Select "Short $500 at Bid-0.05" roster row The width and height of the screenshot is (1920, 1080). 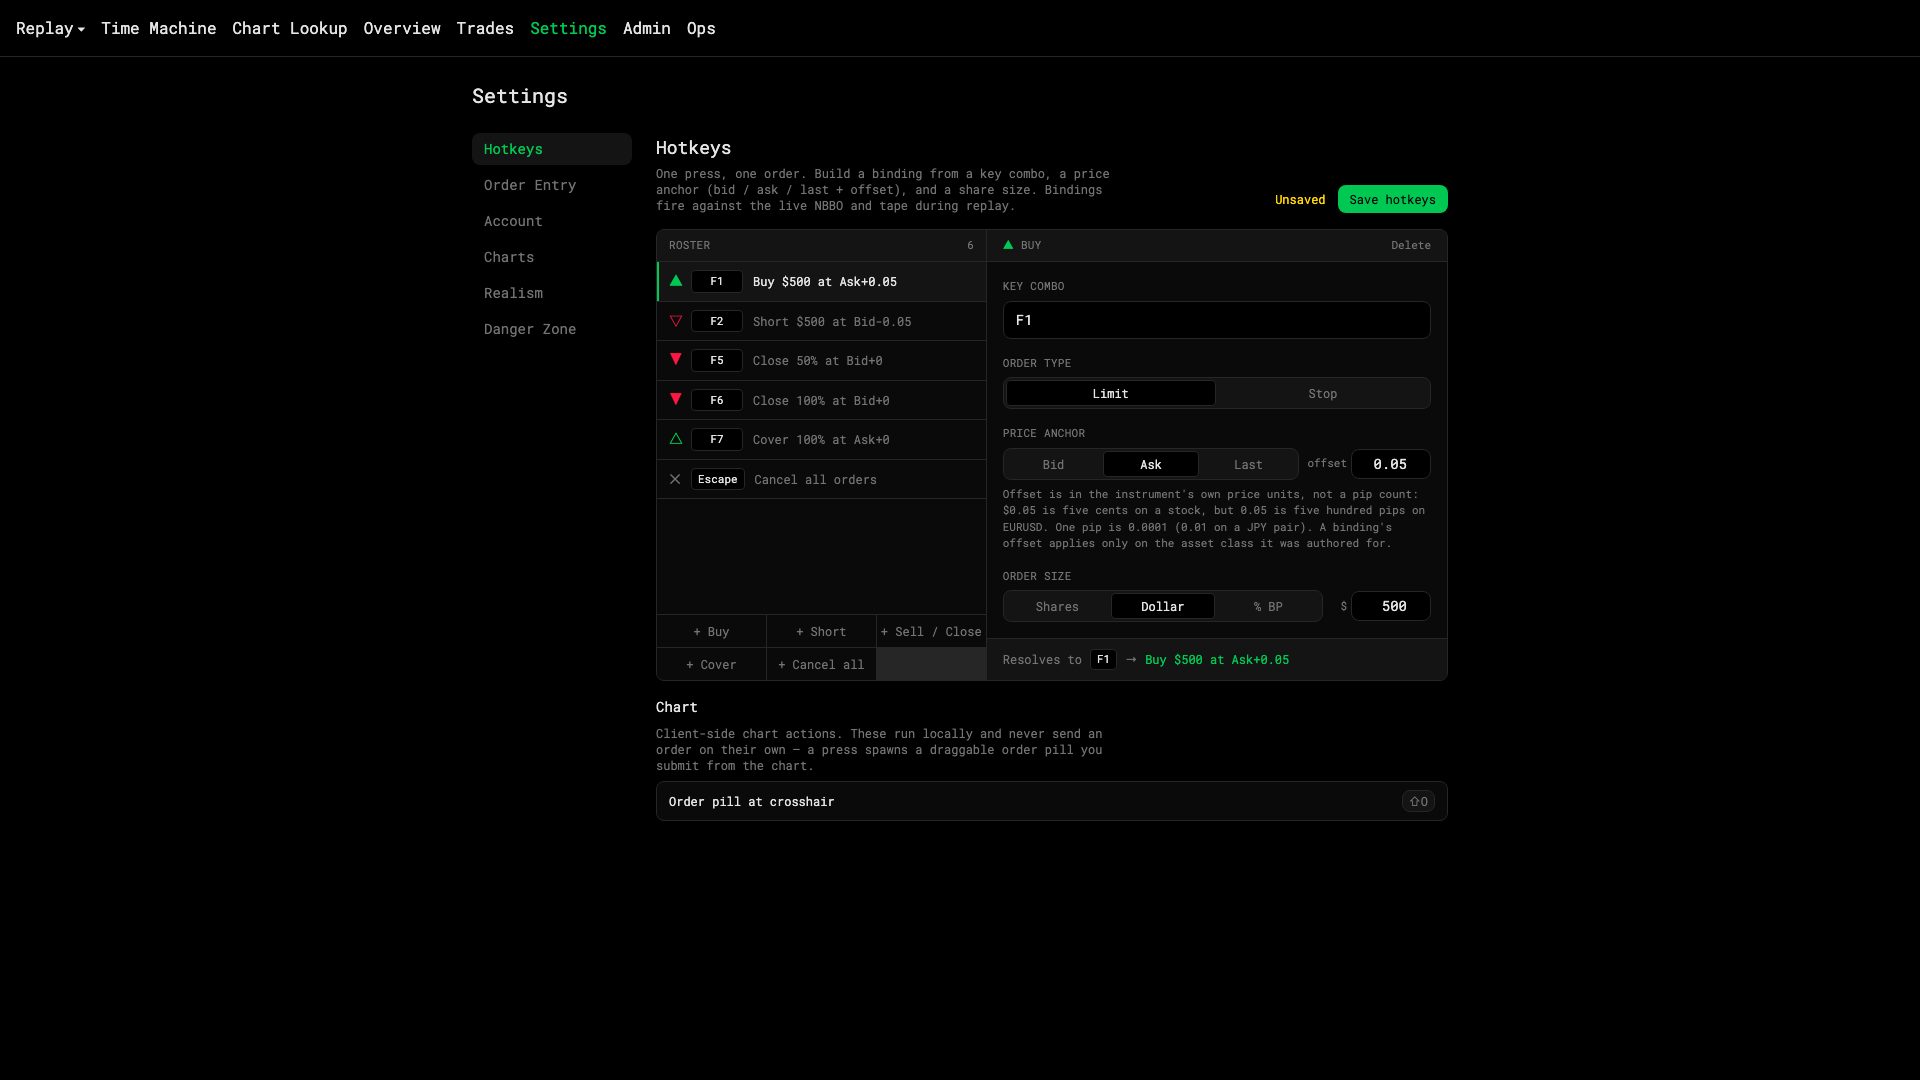[x=821, y=321]
